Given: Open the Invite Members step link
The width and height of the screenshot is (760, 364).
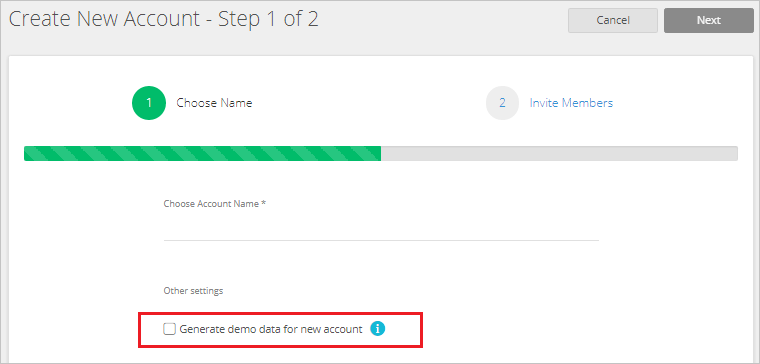Looking at the screenshot, I should (571, 103).
